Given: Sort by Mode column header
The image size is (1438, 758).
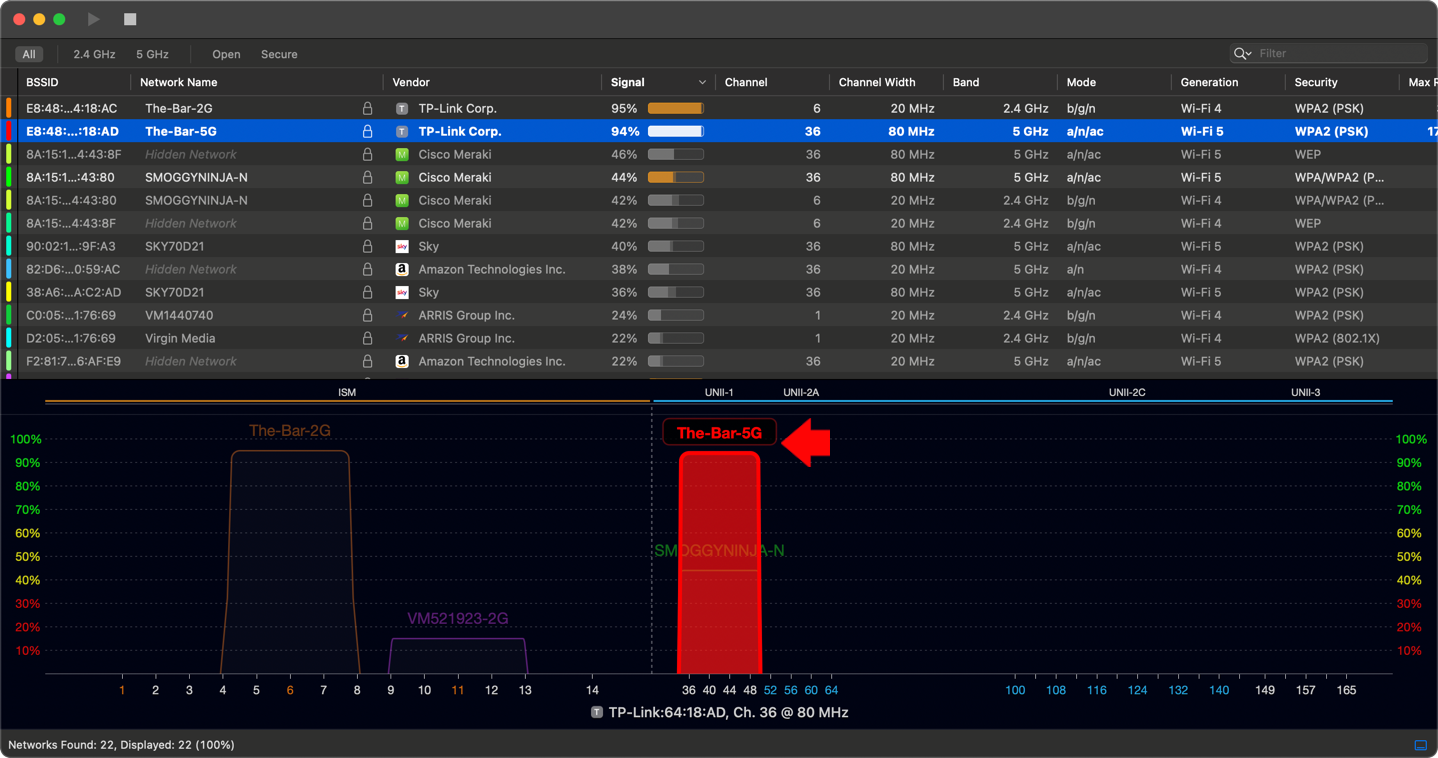Looking at the screenshot, I should pyautogui.click(x=1081, y=82).
